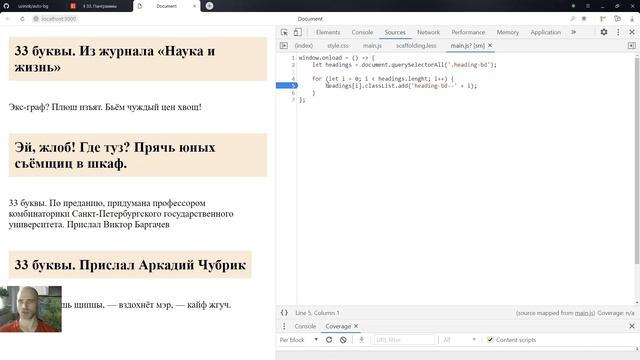The height and width of the screenshot is (360, 640).
Task: Switch to the Console drawer tab
Action: pos(305,326)
